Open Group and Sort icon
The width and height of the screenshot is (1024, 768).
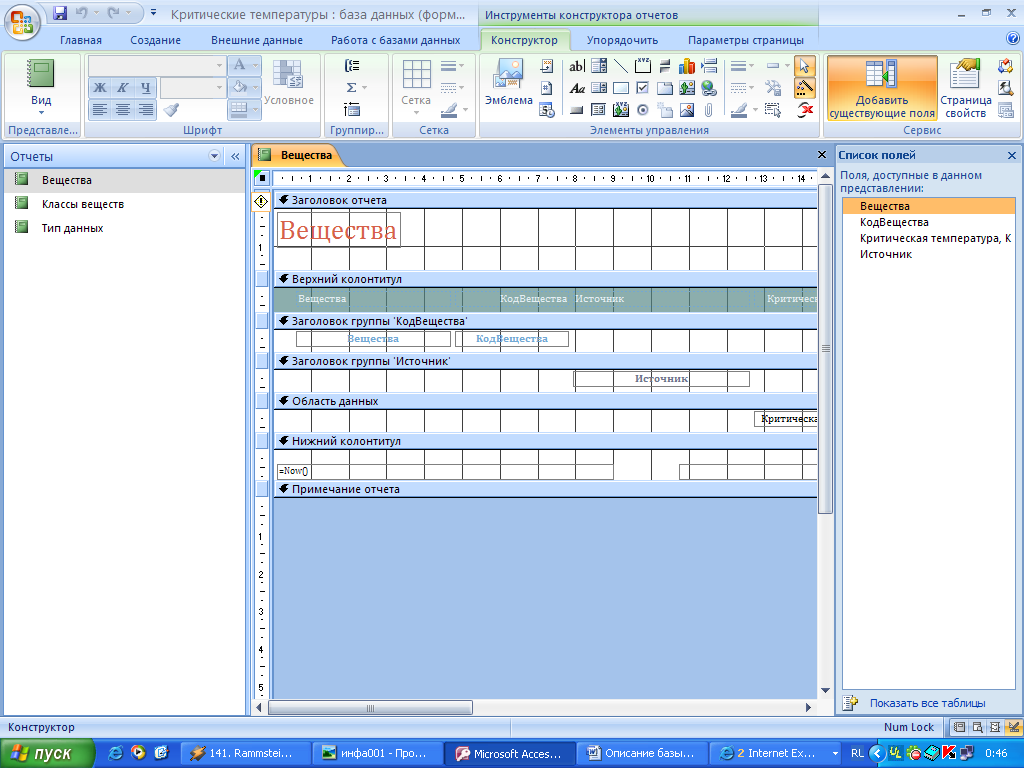point(352,66)
